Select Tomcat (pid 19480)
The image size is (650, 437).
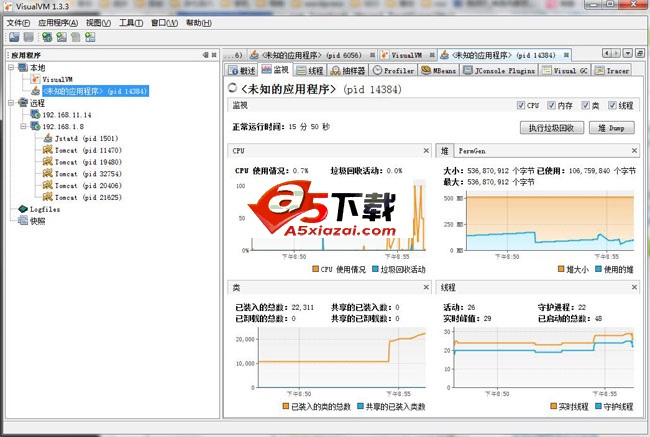coord(88,162)
